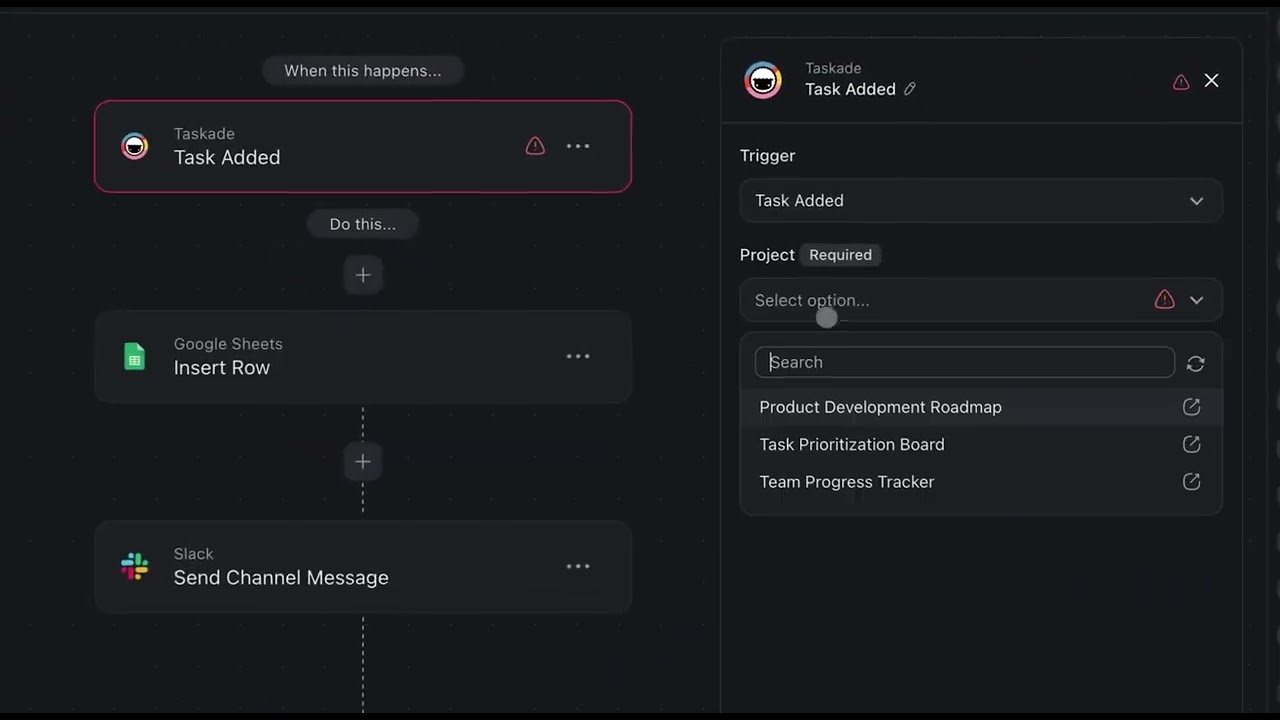Click the Task Added title in the panel header
Viewport: 1280px width, 720px height.
[850, 89]
